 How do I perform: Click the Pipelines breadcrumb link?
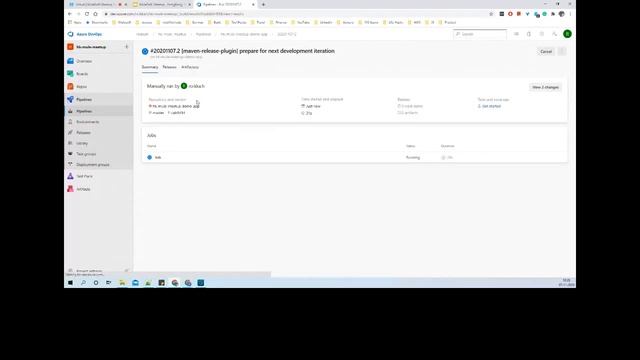[x=203, y=34]
